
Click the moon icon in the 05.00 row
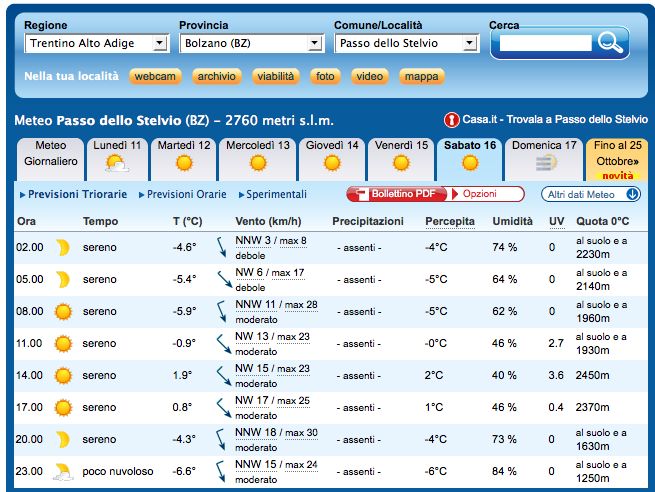tap(63, 279)
